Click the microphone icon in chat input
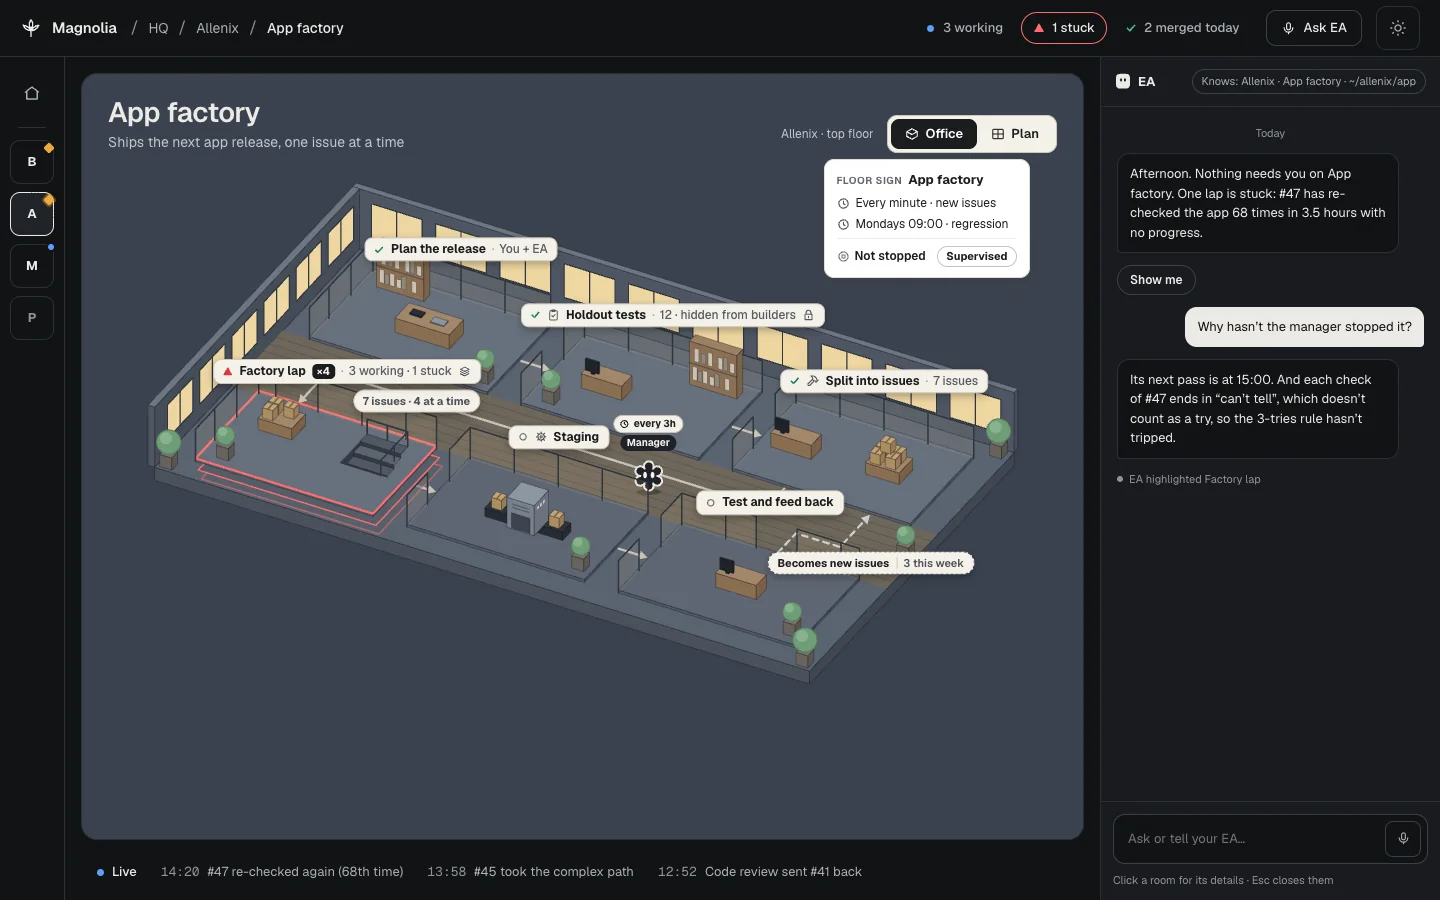Image resolution: width=1440 pixels, height=900 pixels. tap(1403, 839)
